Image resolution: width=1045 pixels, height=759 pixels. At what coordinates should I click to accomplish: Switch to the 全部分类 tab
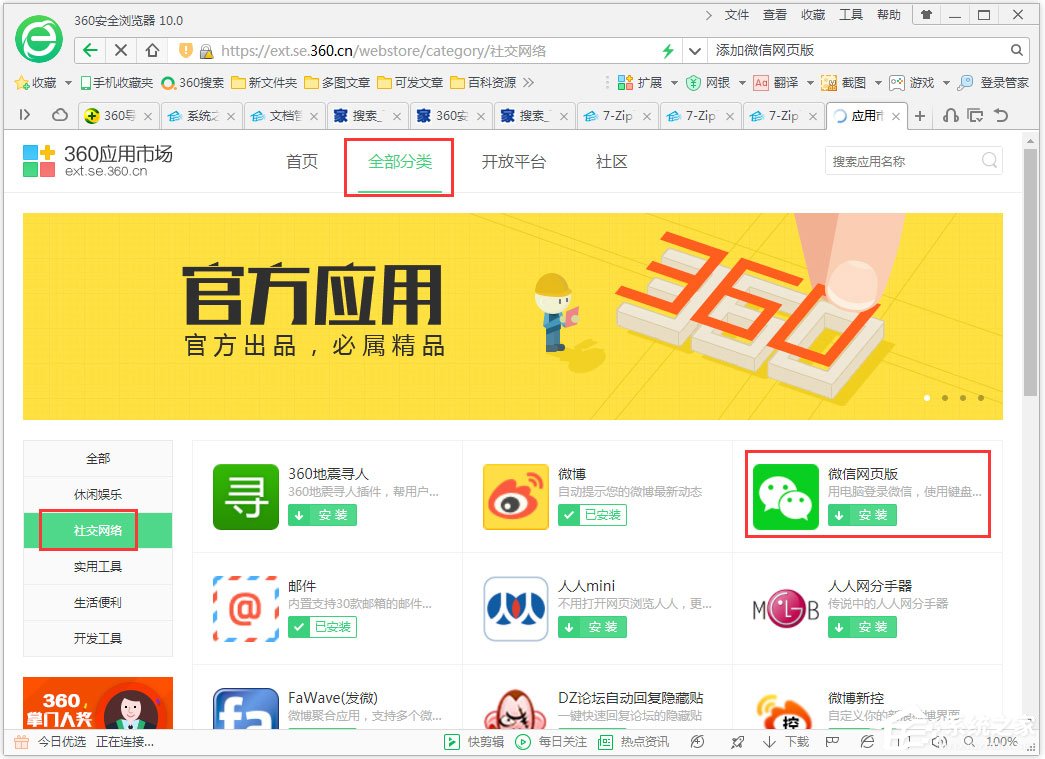coord(398,161)
